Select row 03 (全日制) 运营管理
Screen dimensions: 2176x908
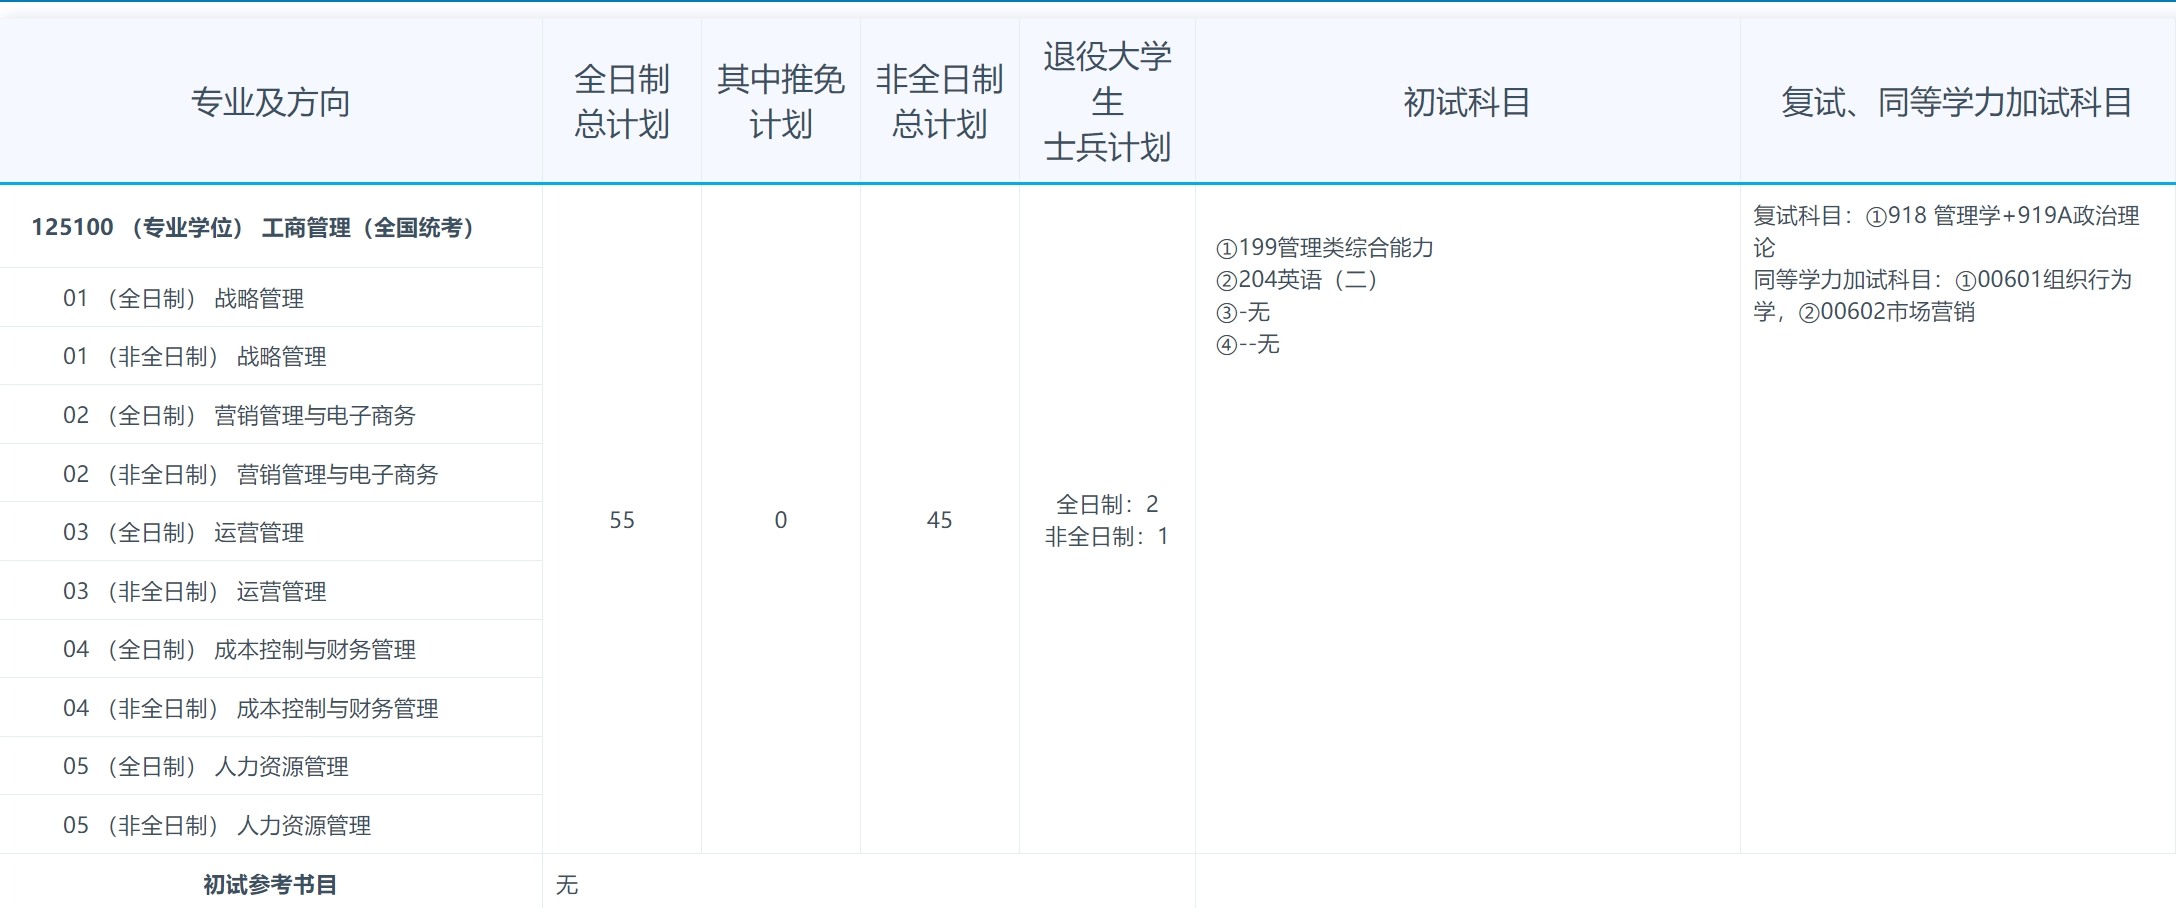(x=270, y=532)
